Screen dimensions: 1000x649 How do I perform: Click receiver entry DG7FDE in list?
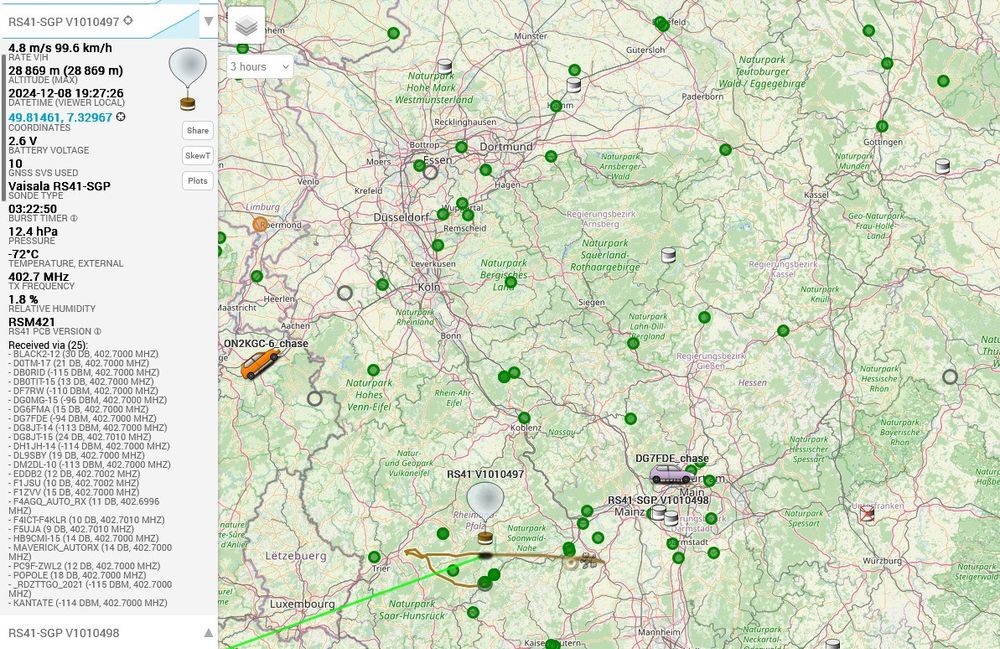tap(82, 419)
